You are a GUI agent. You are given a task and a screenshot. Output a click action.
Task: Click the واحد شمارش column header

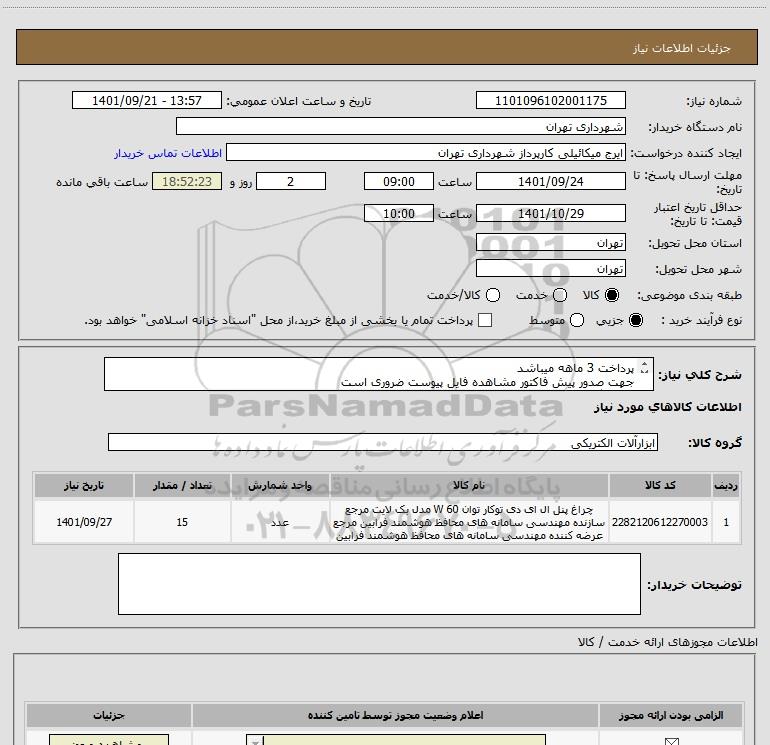(x=280, y=485)
